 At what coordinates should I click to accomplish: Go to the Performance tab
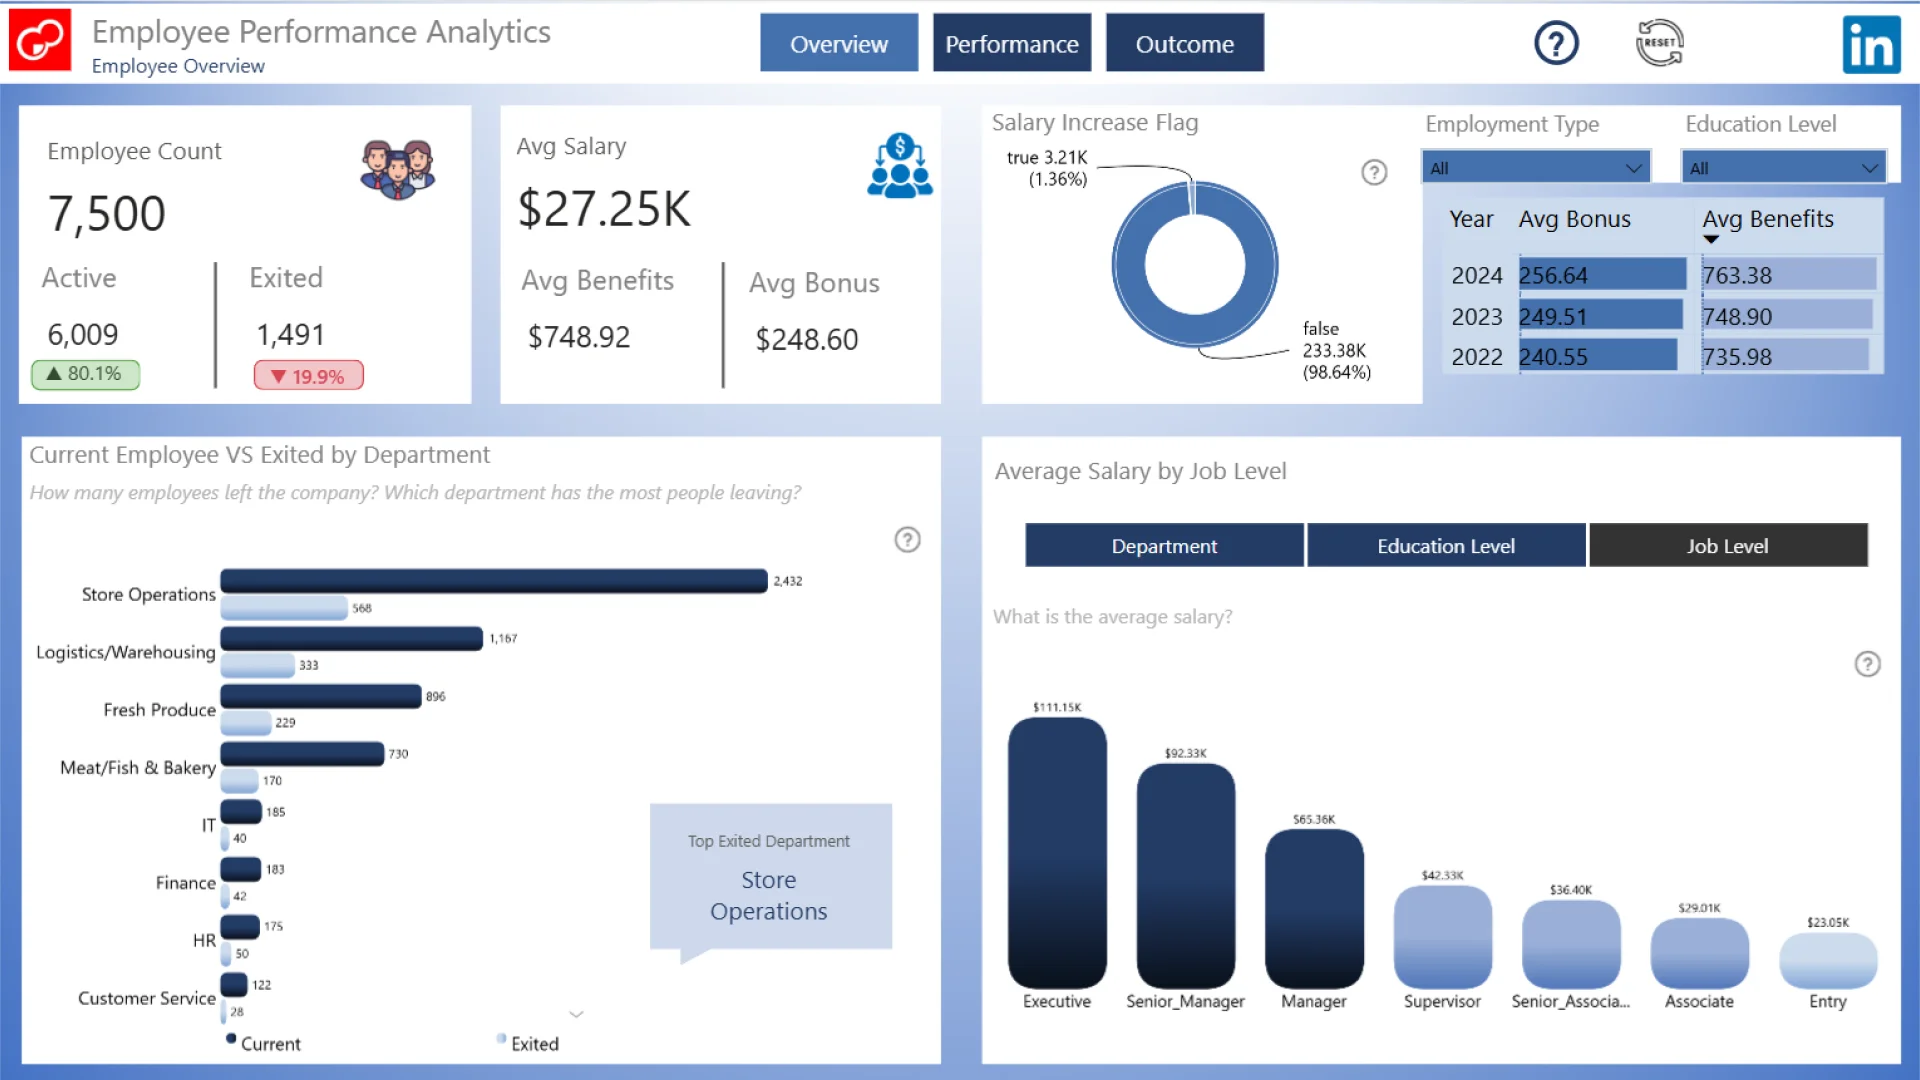coord(1011,44)
